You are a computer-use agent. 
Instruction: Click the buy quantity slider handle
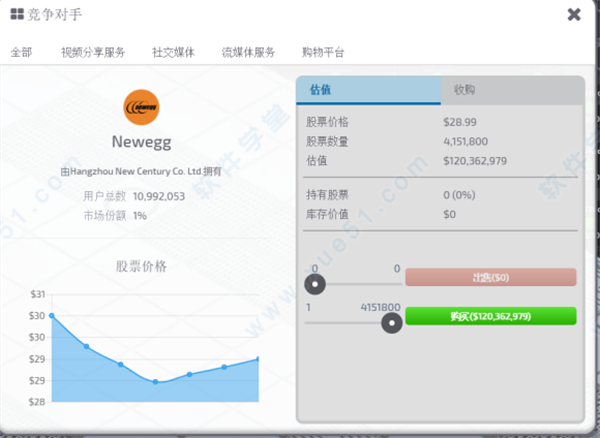[392, 323]
